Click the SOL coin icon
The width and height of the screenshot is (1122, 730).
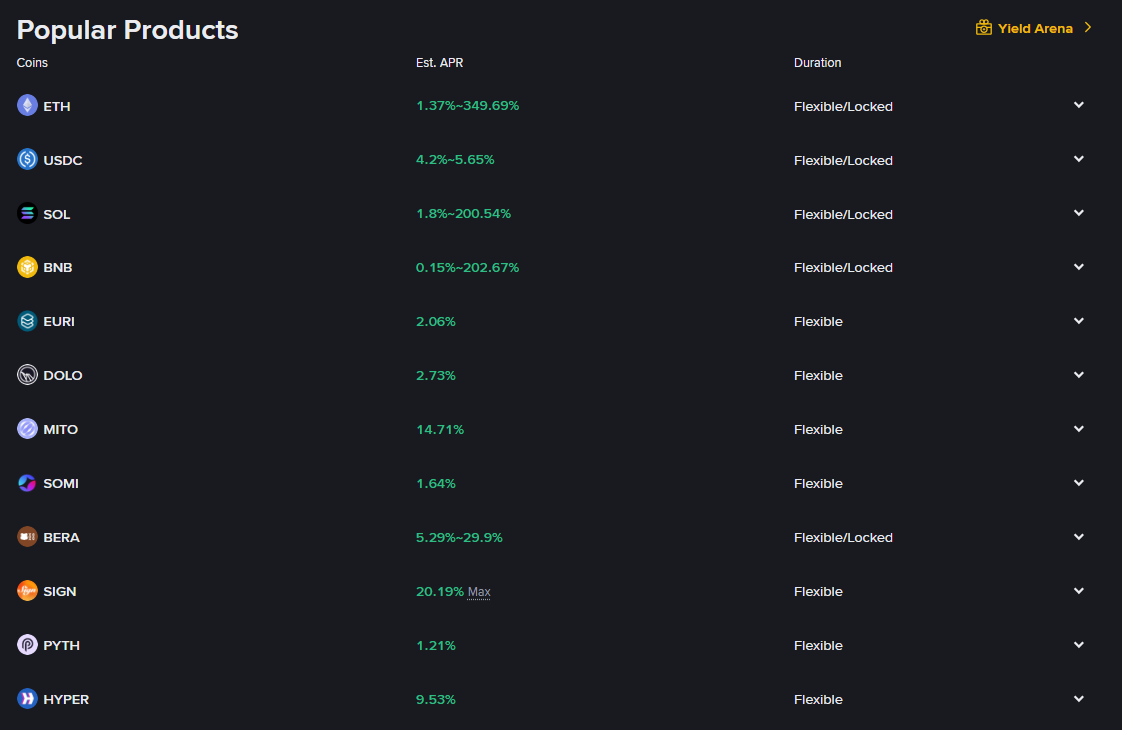[27, 214]
